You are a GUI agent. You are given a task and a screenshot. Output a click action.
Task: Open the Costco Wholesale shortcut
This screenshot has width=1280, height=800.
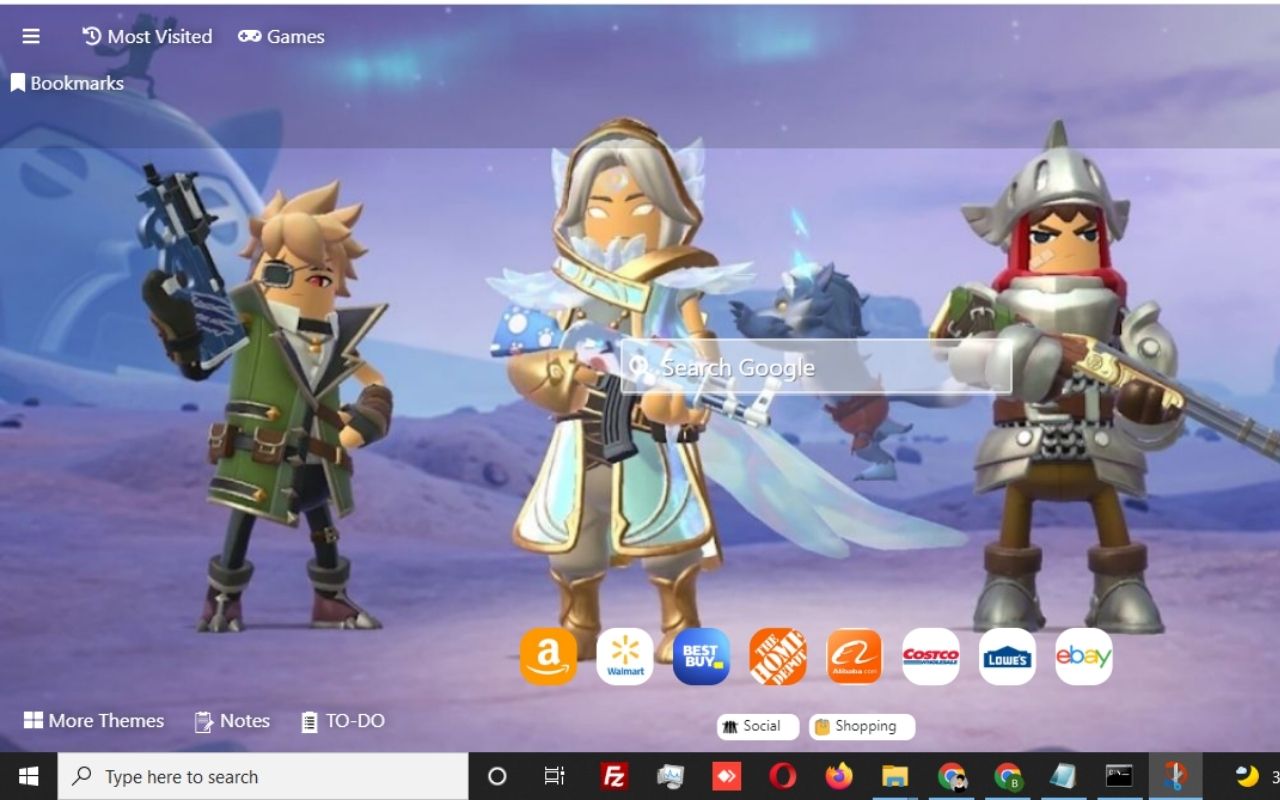pyautogui.click(x=930, y=656)
